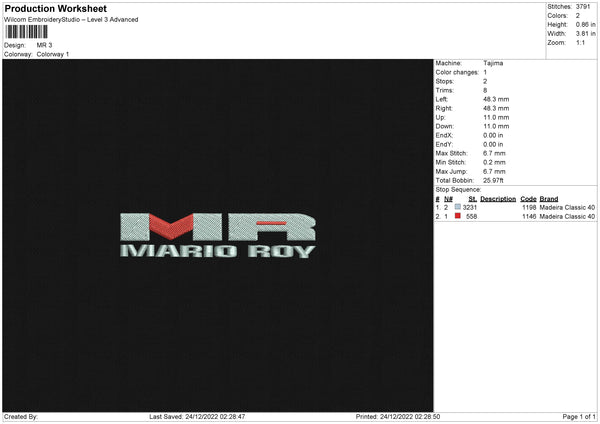The image size is (600, 424).
Task: Click the Min Stitch value 0.2 mm
Action: 494,162
